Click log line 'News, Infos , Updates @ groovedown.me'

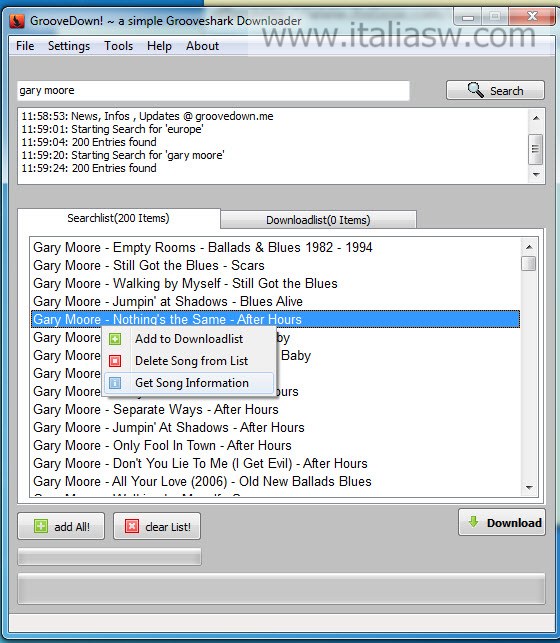coord(148,116)
